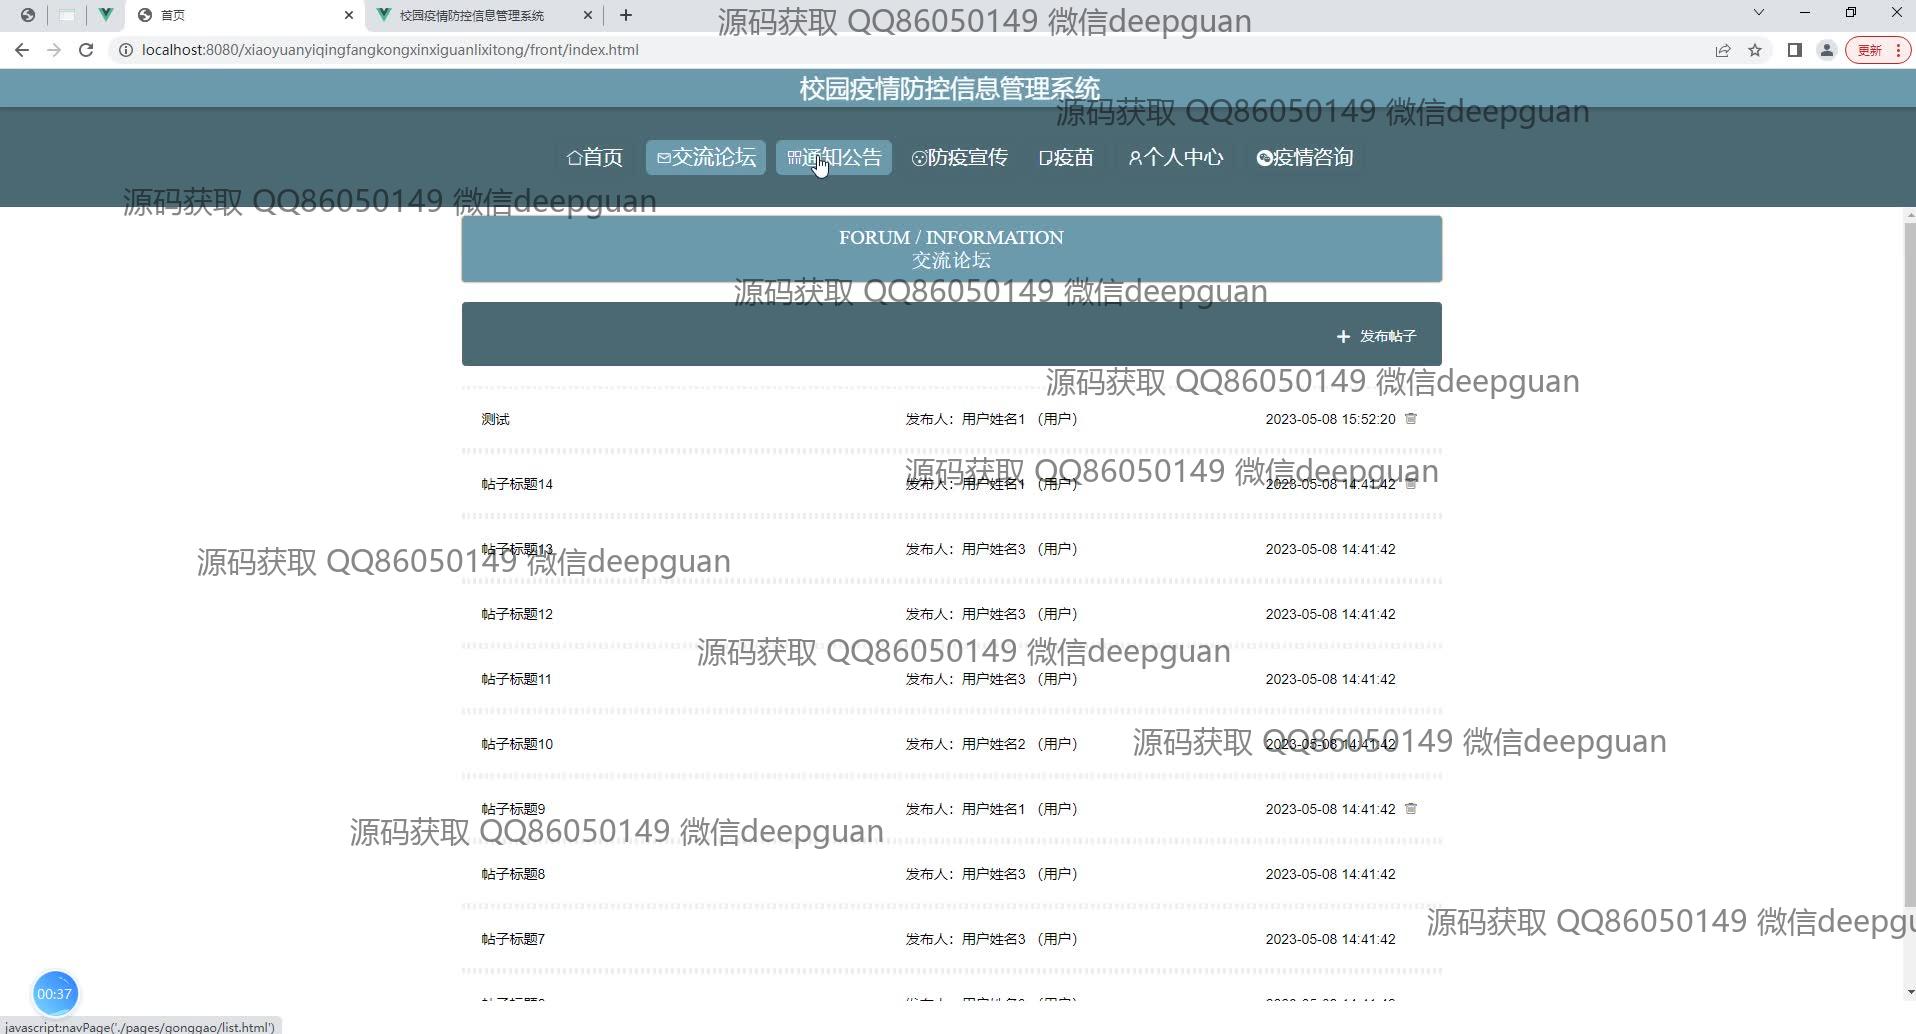The width and height of the screenshot is (1916, 1034).
Task: Share this page icon in address bar
Action: 1723,50
